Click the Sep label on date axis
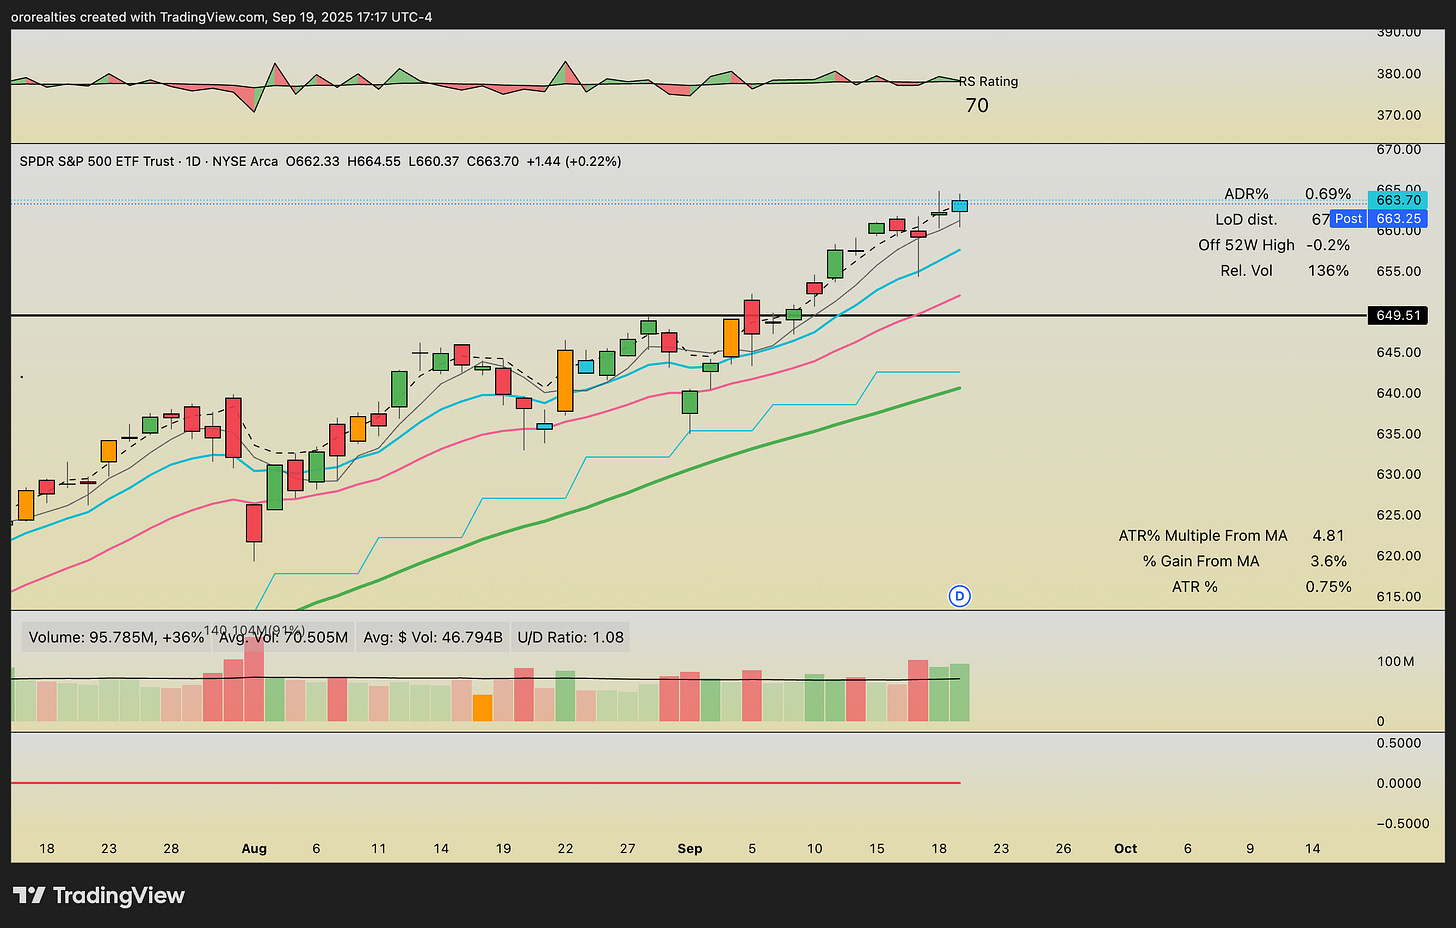Image resolution: width=1456 pixels, height=928 pixels. (x=690, y=848)
